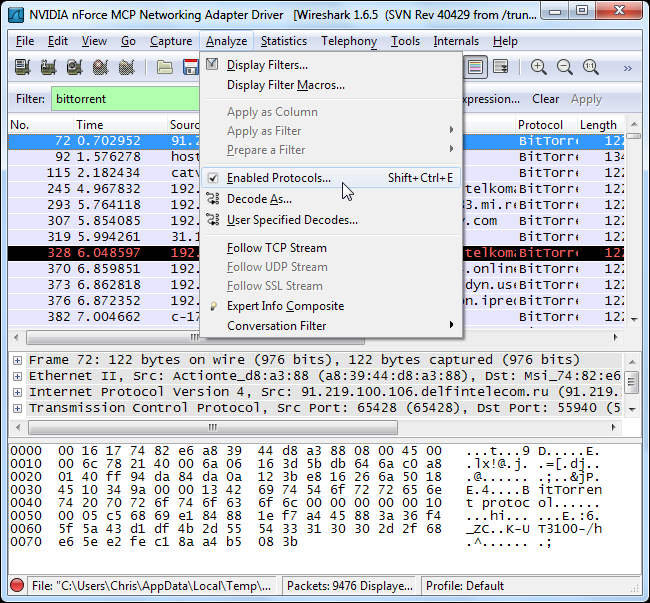Click the Restart running capture icon

click(x=127, y=67)
